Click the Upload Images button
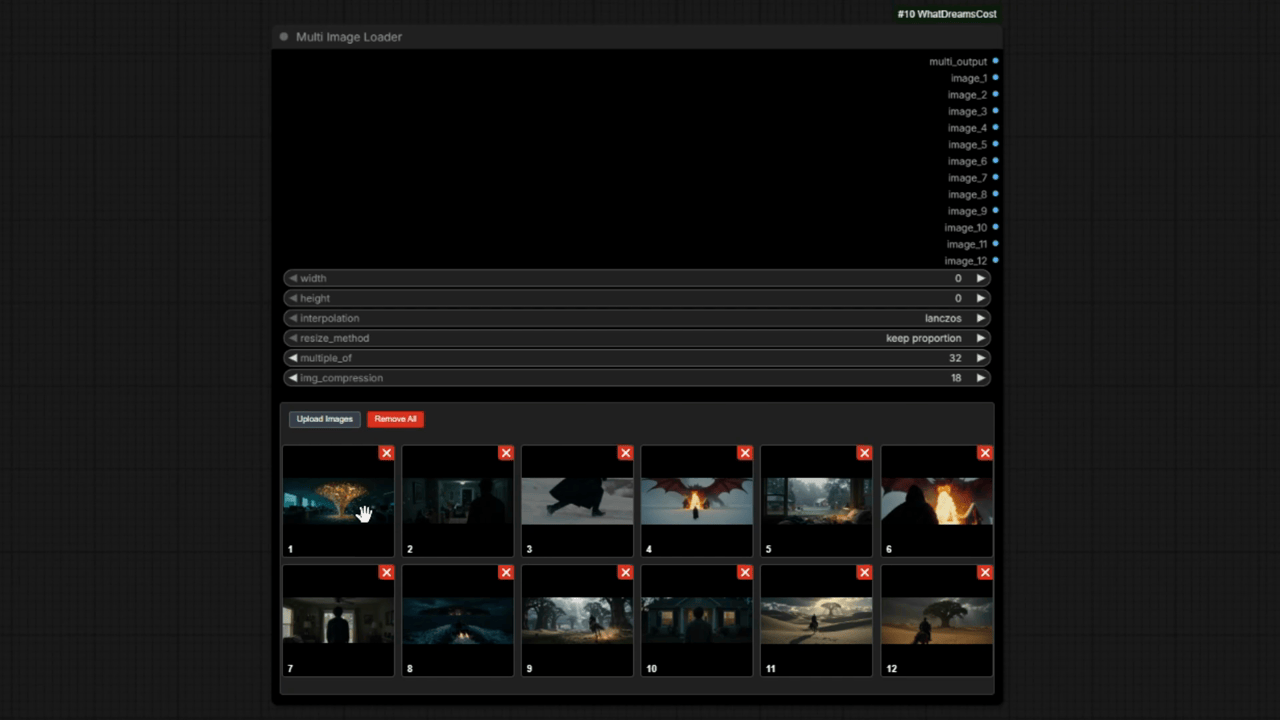The width and height of the screenshot is (1280, 720). [x=324, y=419]
